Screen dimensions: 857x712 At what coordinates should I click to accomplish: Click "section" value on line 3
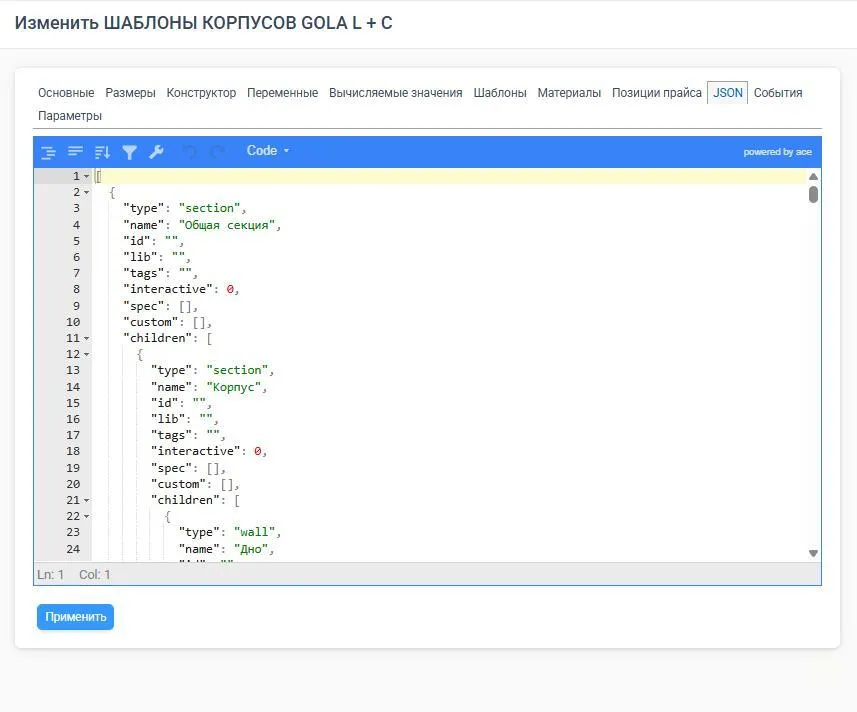[209, 208]
